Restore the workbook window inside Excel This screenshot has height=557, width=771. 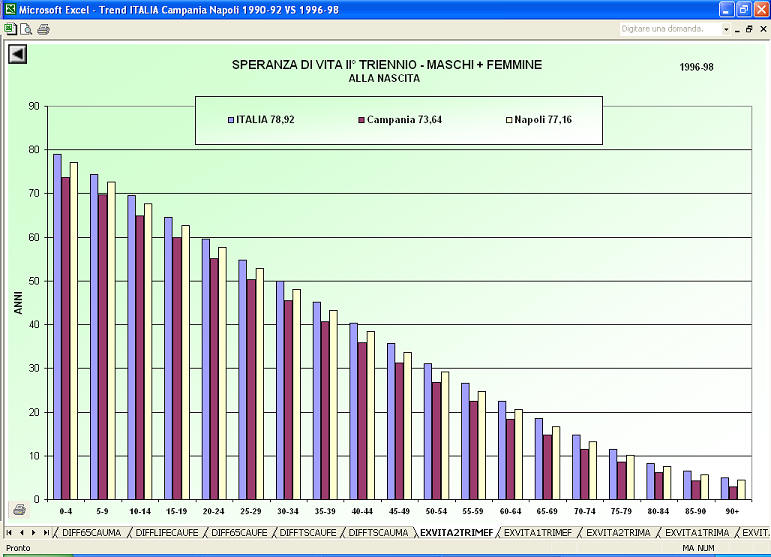point(749,29)
